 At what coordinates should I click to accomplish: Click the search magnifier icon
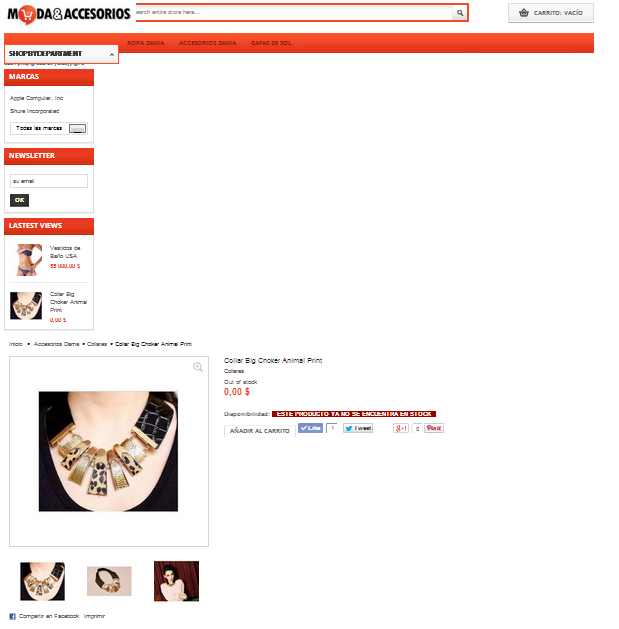460,13
